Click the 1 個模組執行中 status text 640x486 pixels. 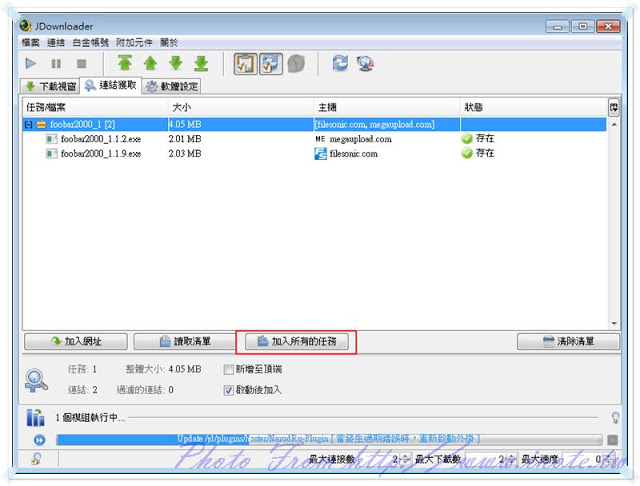pyautogui.click(x=91, y=417)
